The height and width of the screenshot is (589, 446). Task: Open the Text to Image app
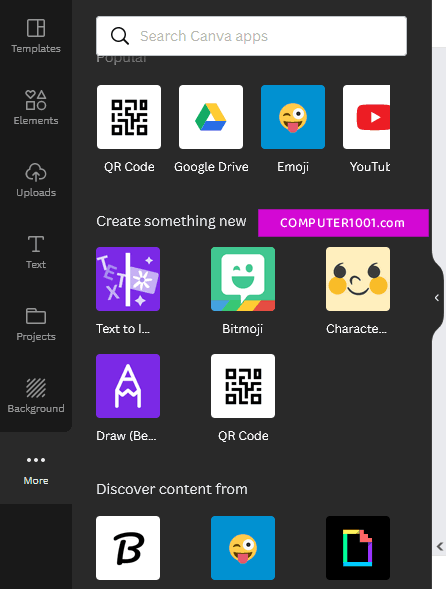tap(128, 279)
